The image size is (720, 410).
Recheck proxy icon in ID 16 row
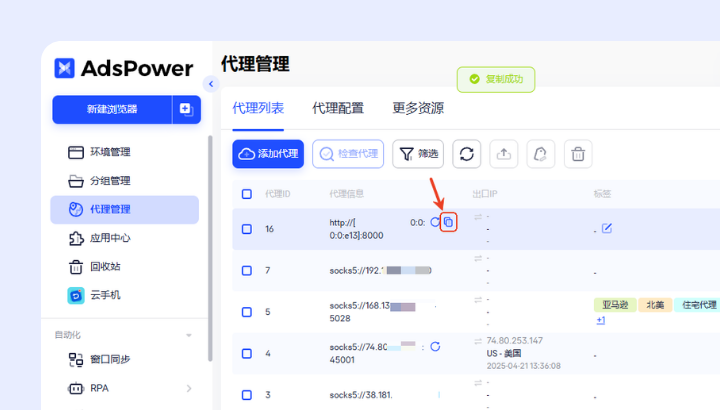coord(435,222)
